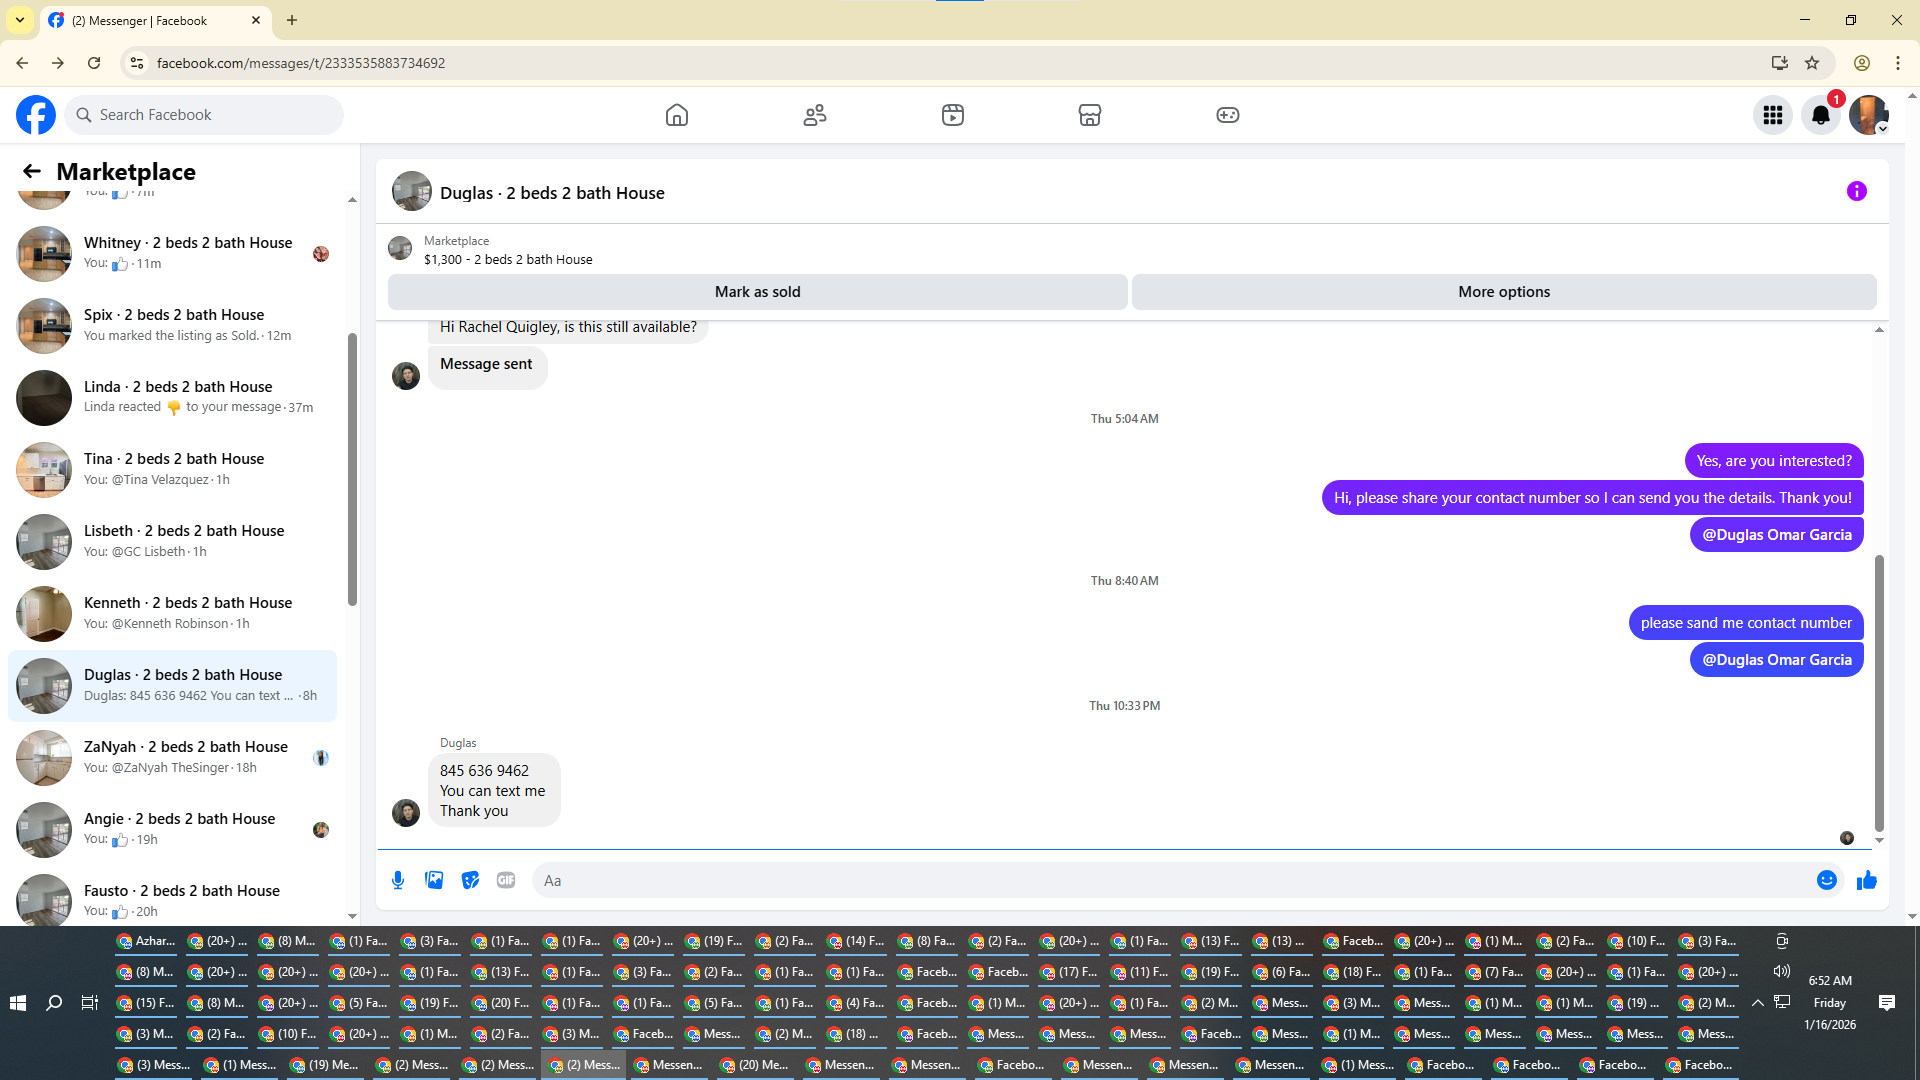Click the voice clip microphone icon
This screenshot has width=1920, height=1080.
398,880
